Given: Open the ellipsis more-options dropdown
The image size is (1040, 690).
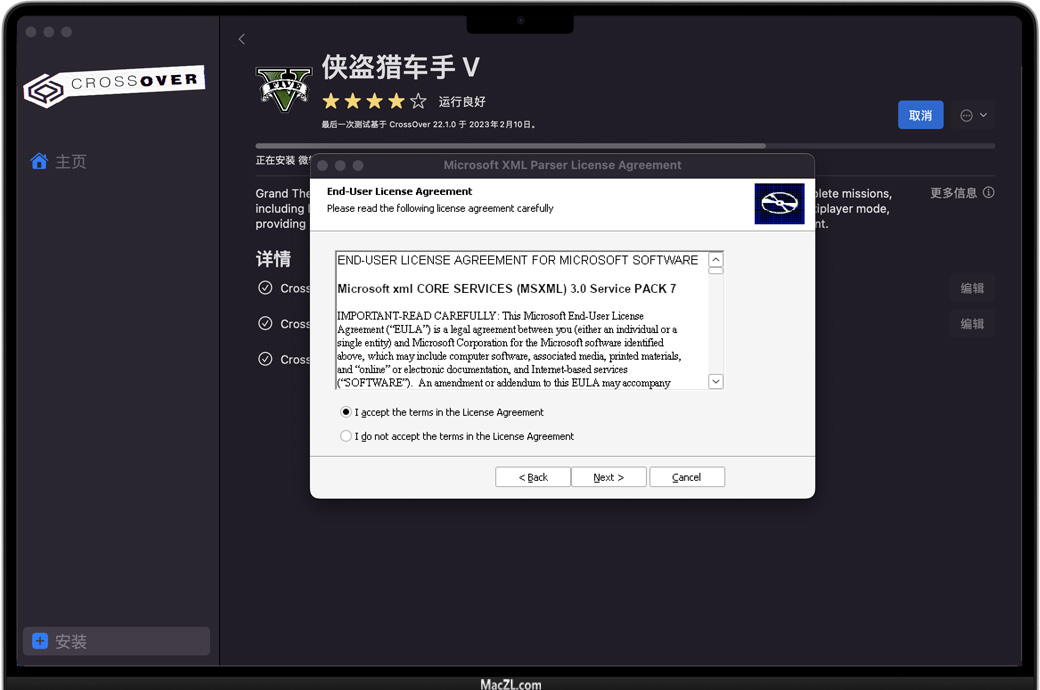Looking at the screenshot, I should click(973, 115).
